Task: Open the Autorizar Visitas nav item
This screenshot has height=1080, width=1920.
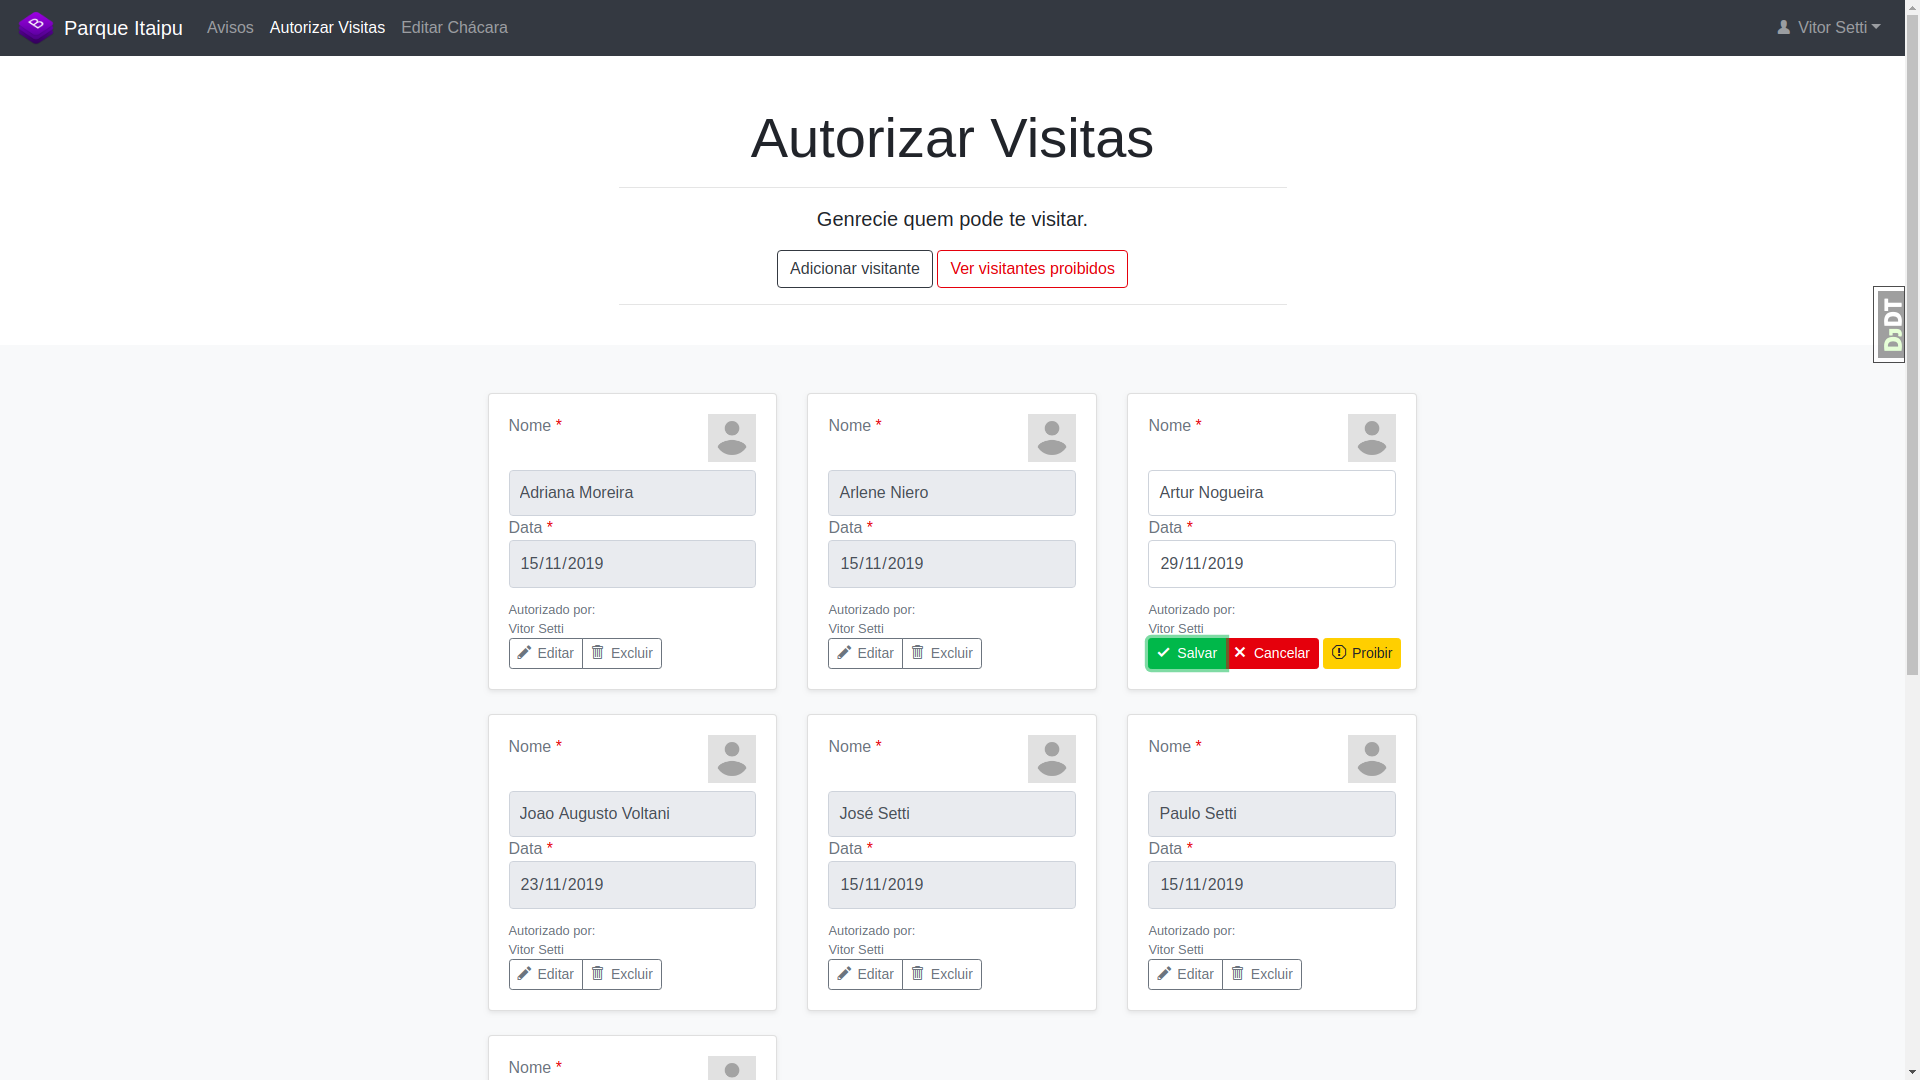Action: pyautogui.click(x=327, y=27)
